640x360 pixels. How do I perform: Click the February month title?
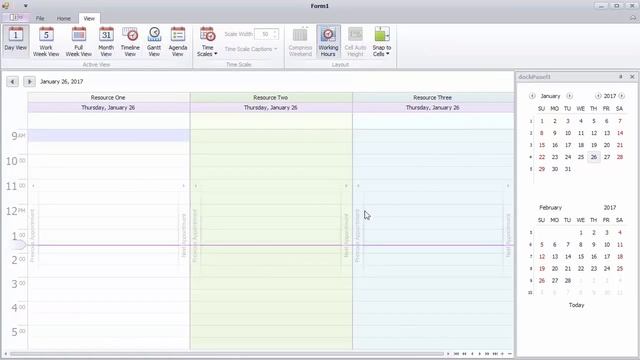coord(551,208)
